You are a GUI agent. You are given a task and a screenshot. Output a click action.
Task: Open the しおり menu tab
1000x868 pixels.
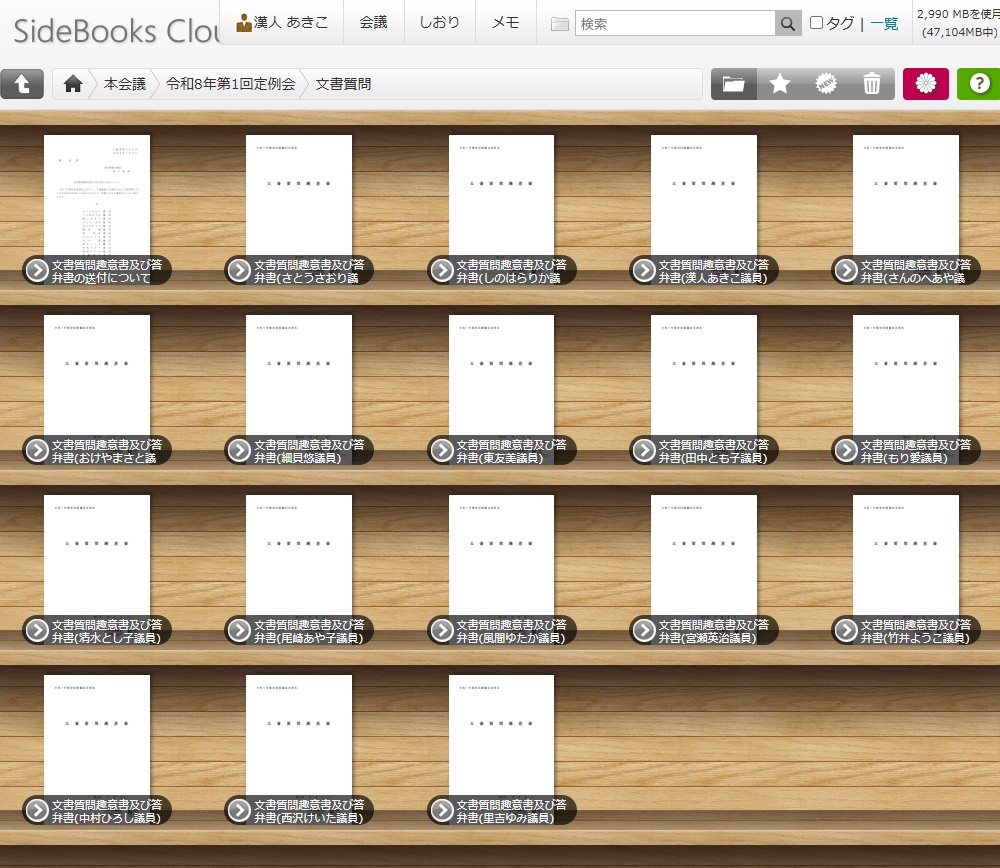coord(439,22)
